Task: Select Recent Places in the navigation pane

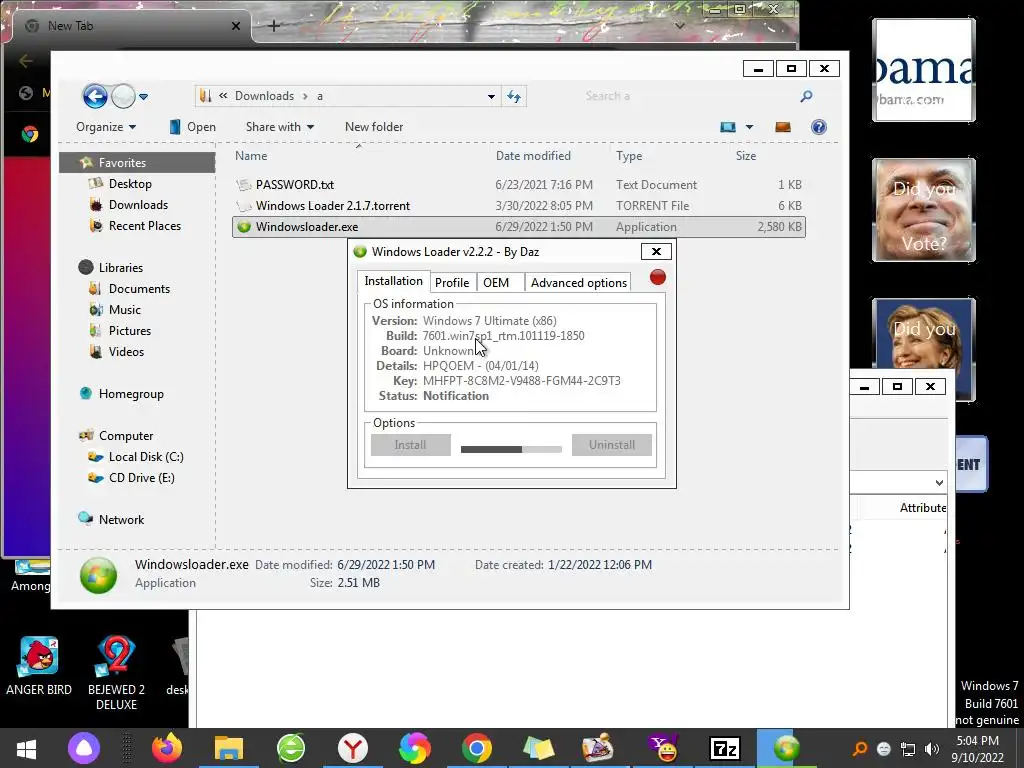Action: click(x=144, y=225)
